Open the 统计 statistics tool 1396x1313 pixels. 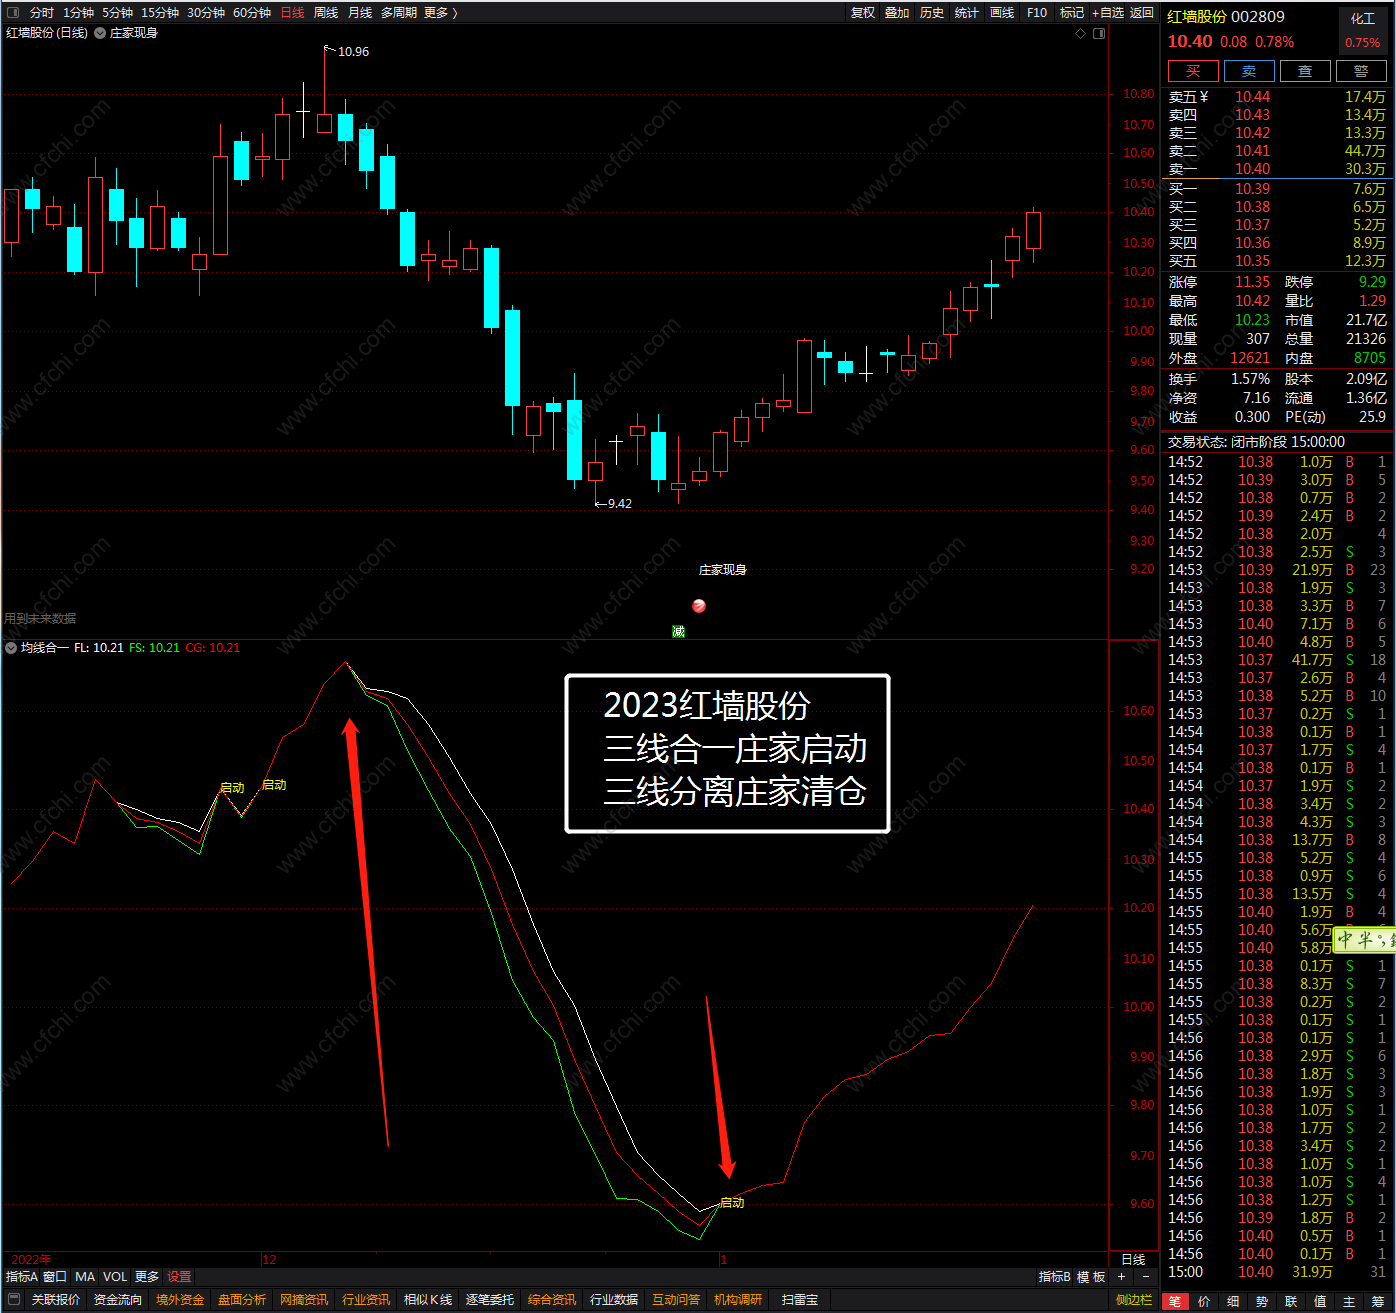click(966, 13)
